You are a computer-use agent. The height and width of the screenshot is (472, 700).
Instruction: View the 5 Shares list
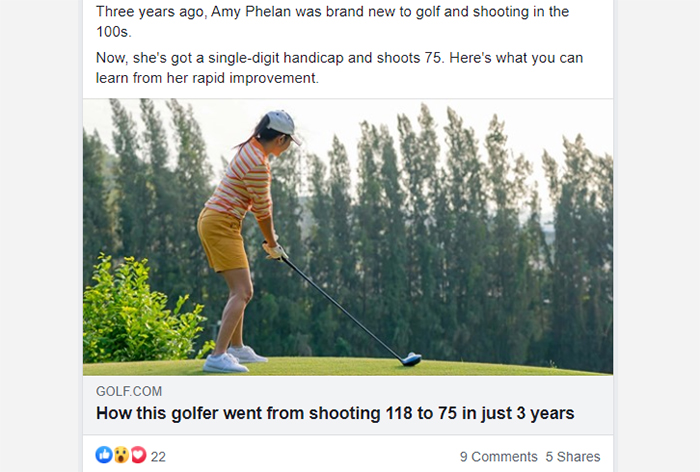pyautogui.click(x=573, y=456)
